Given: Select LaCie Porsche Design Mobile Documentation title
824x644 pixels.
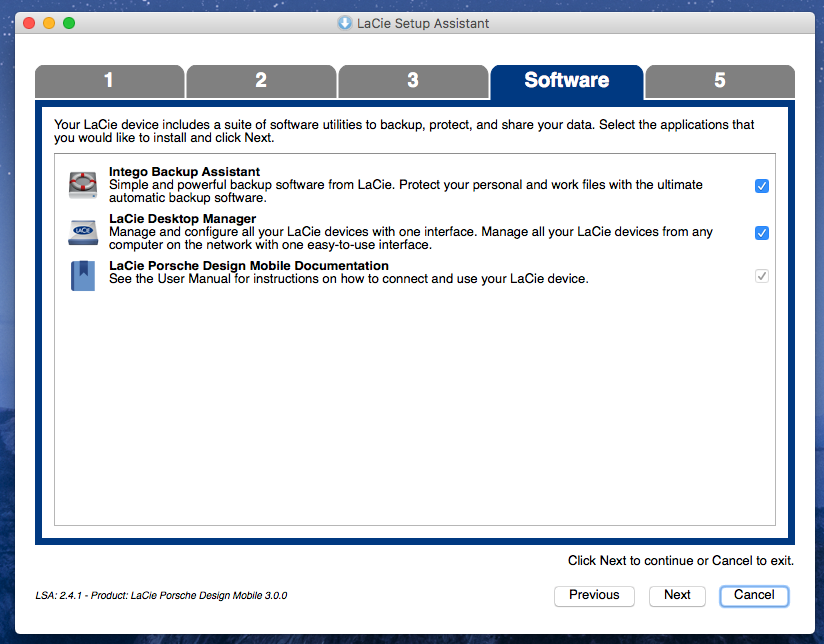Looking at the screenshot, I should pyautogui.click(x=249, y=265).
